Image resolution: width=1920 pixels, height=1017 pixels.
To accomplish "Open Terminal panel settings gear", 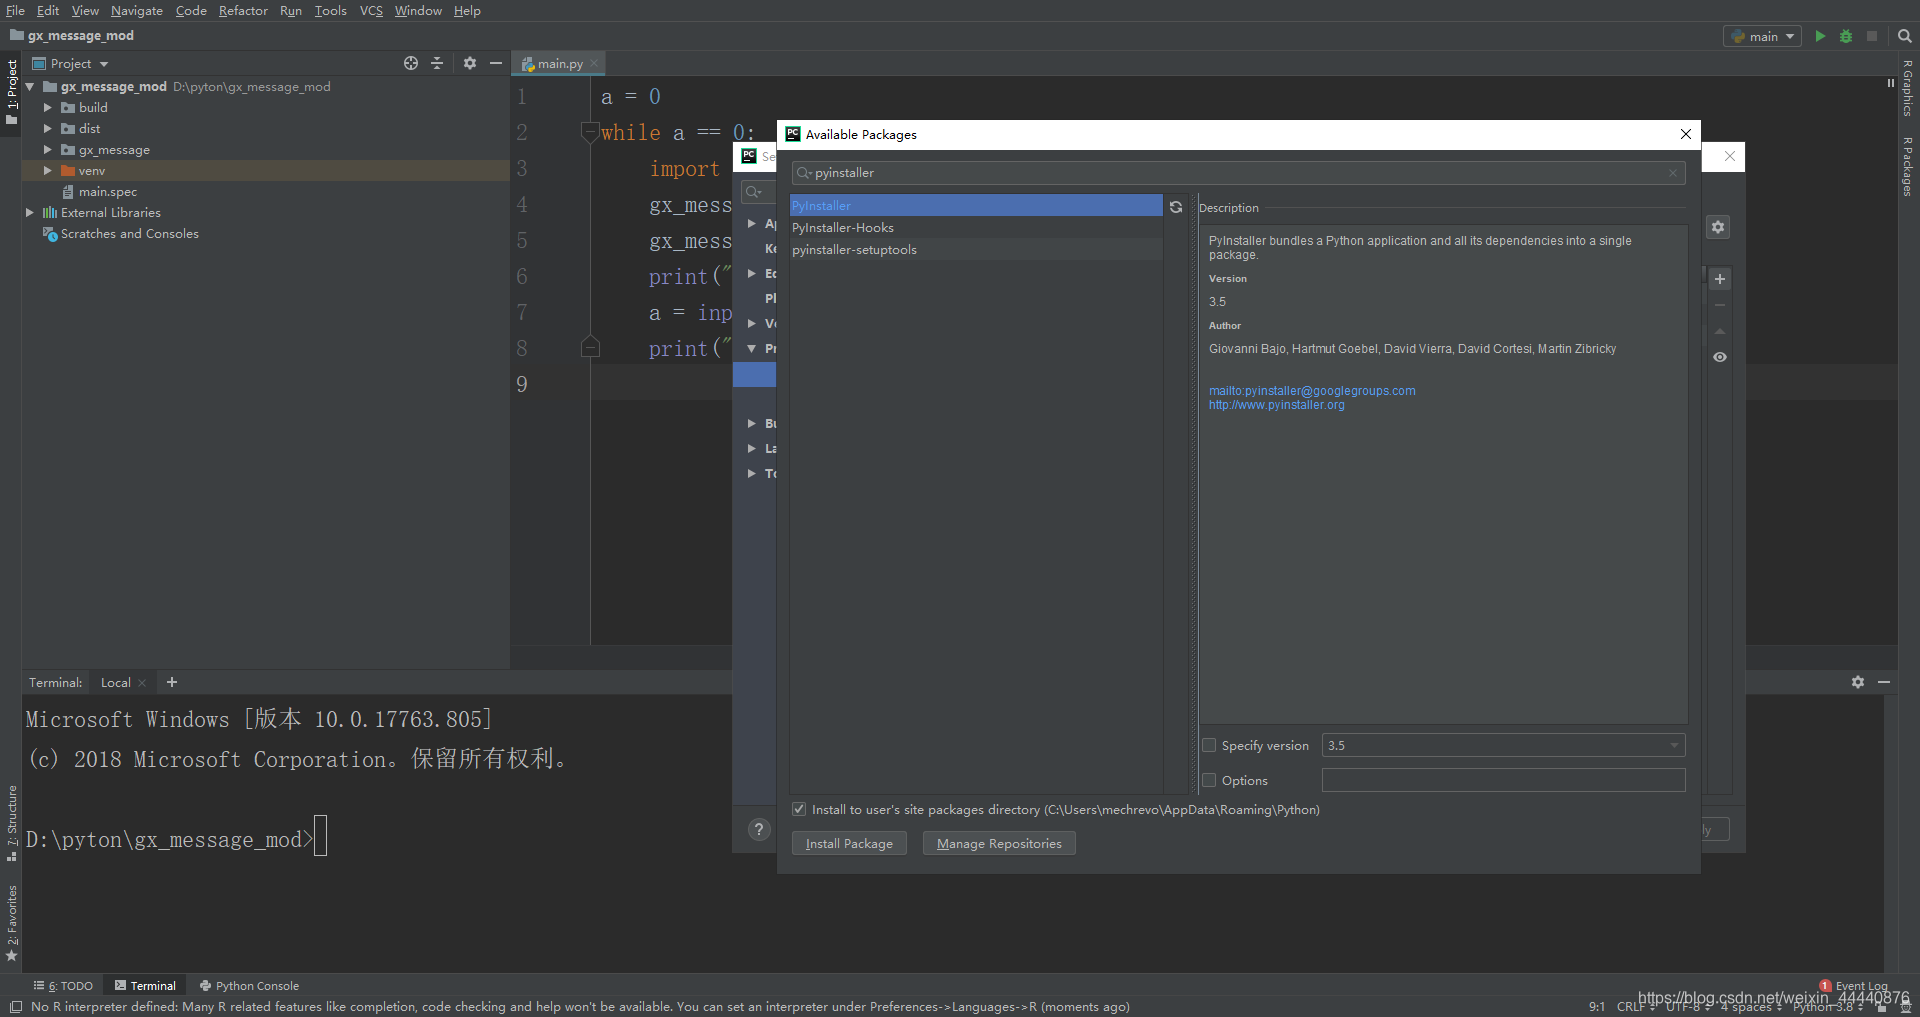I will (x=1857, y=682).
